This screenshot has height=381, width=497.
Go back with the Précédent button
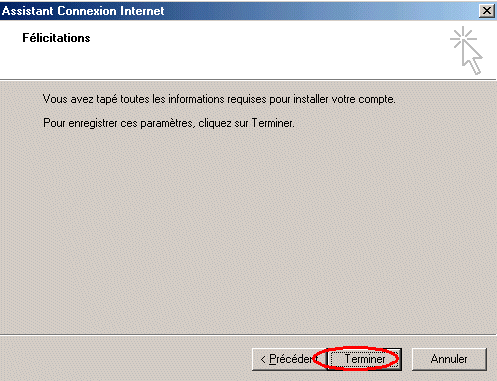coord(289,359)
